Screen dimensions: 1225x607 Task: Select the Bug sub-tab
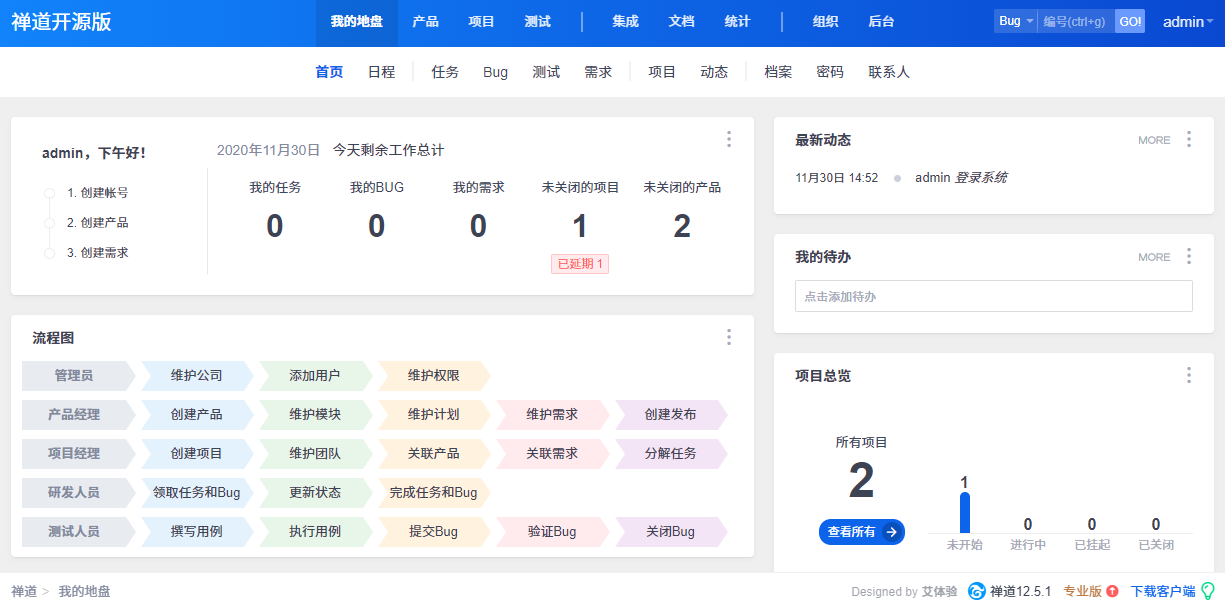495,72
